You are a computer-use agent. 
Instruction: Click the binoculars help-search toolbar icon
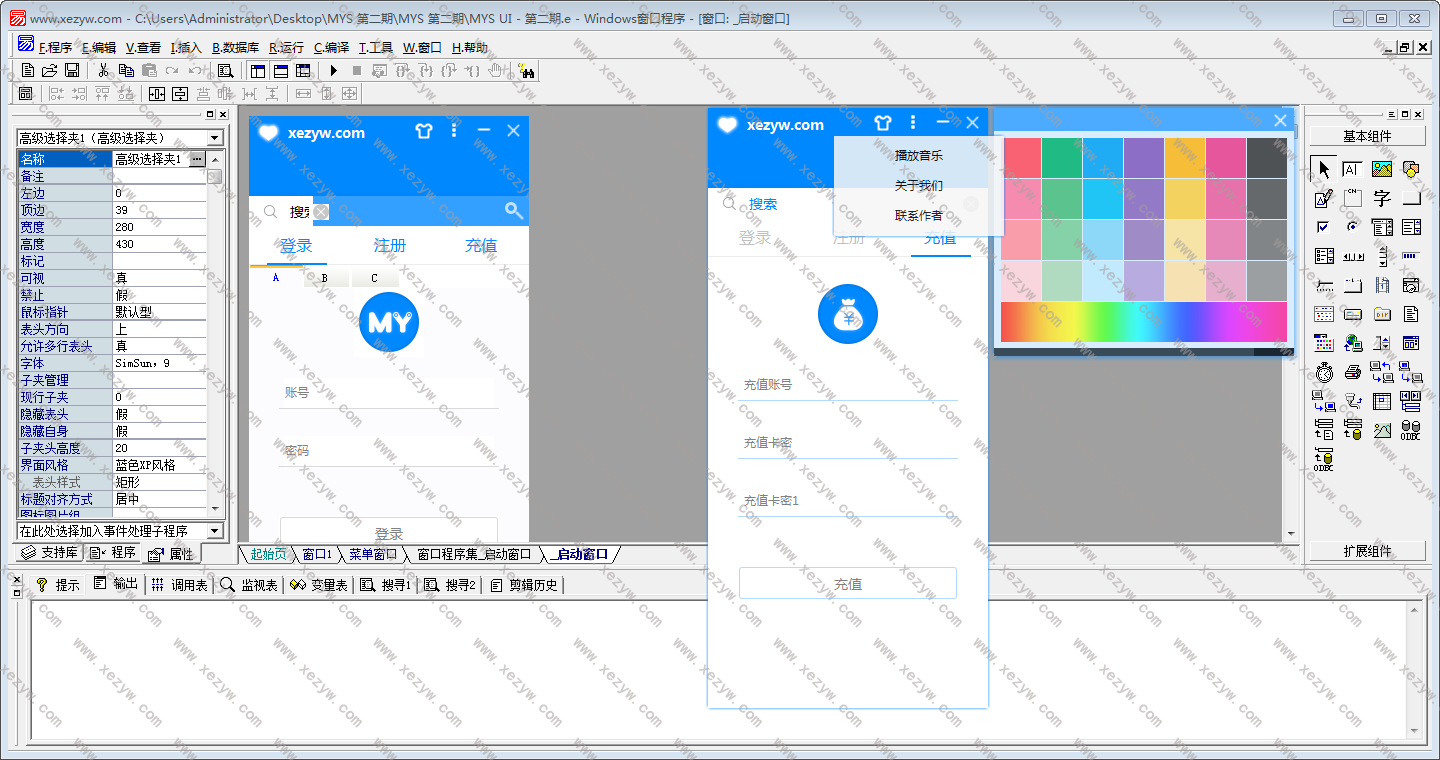(x=527, y=70)
